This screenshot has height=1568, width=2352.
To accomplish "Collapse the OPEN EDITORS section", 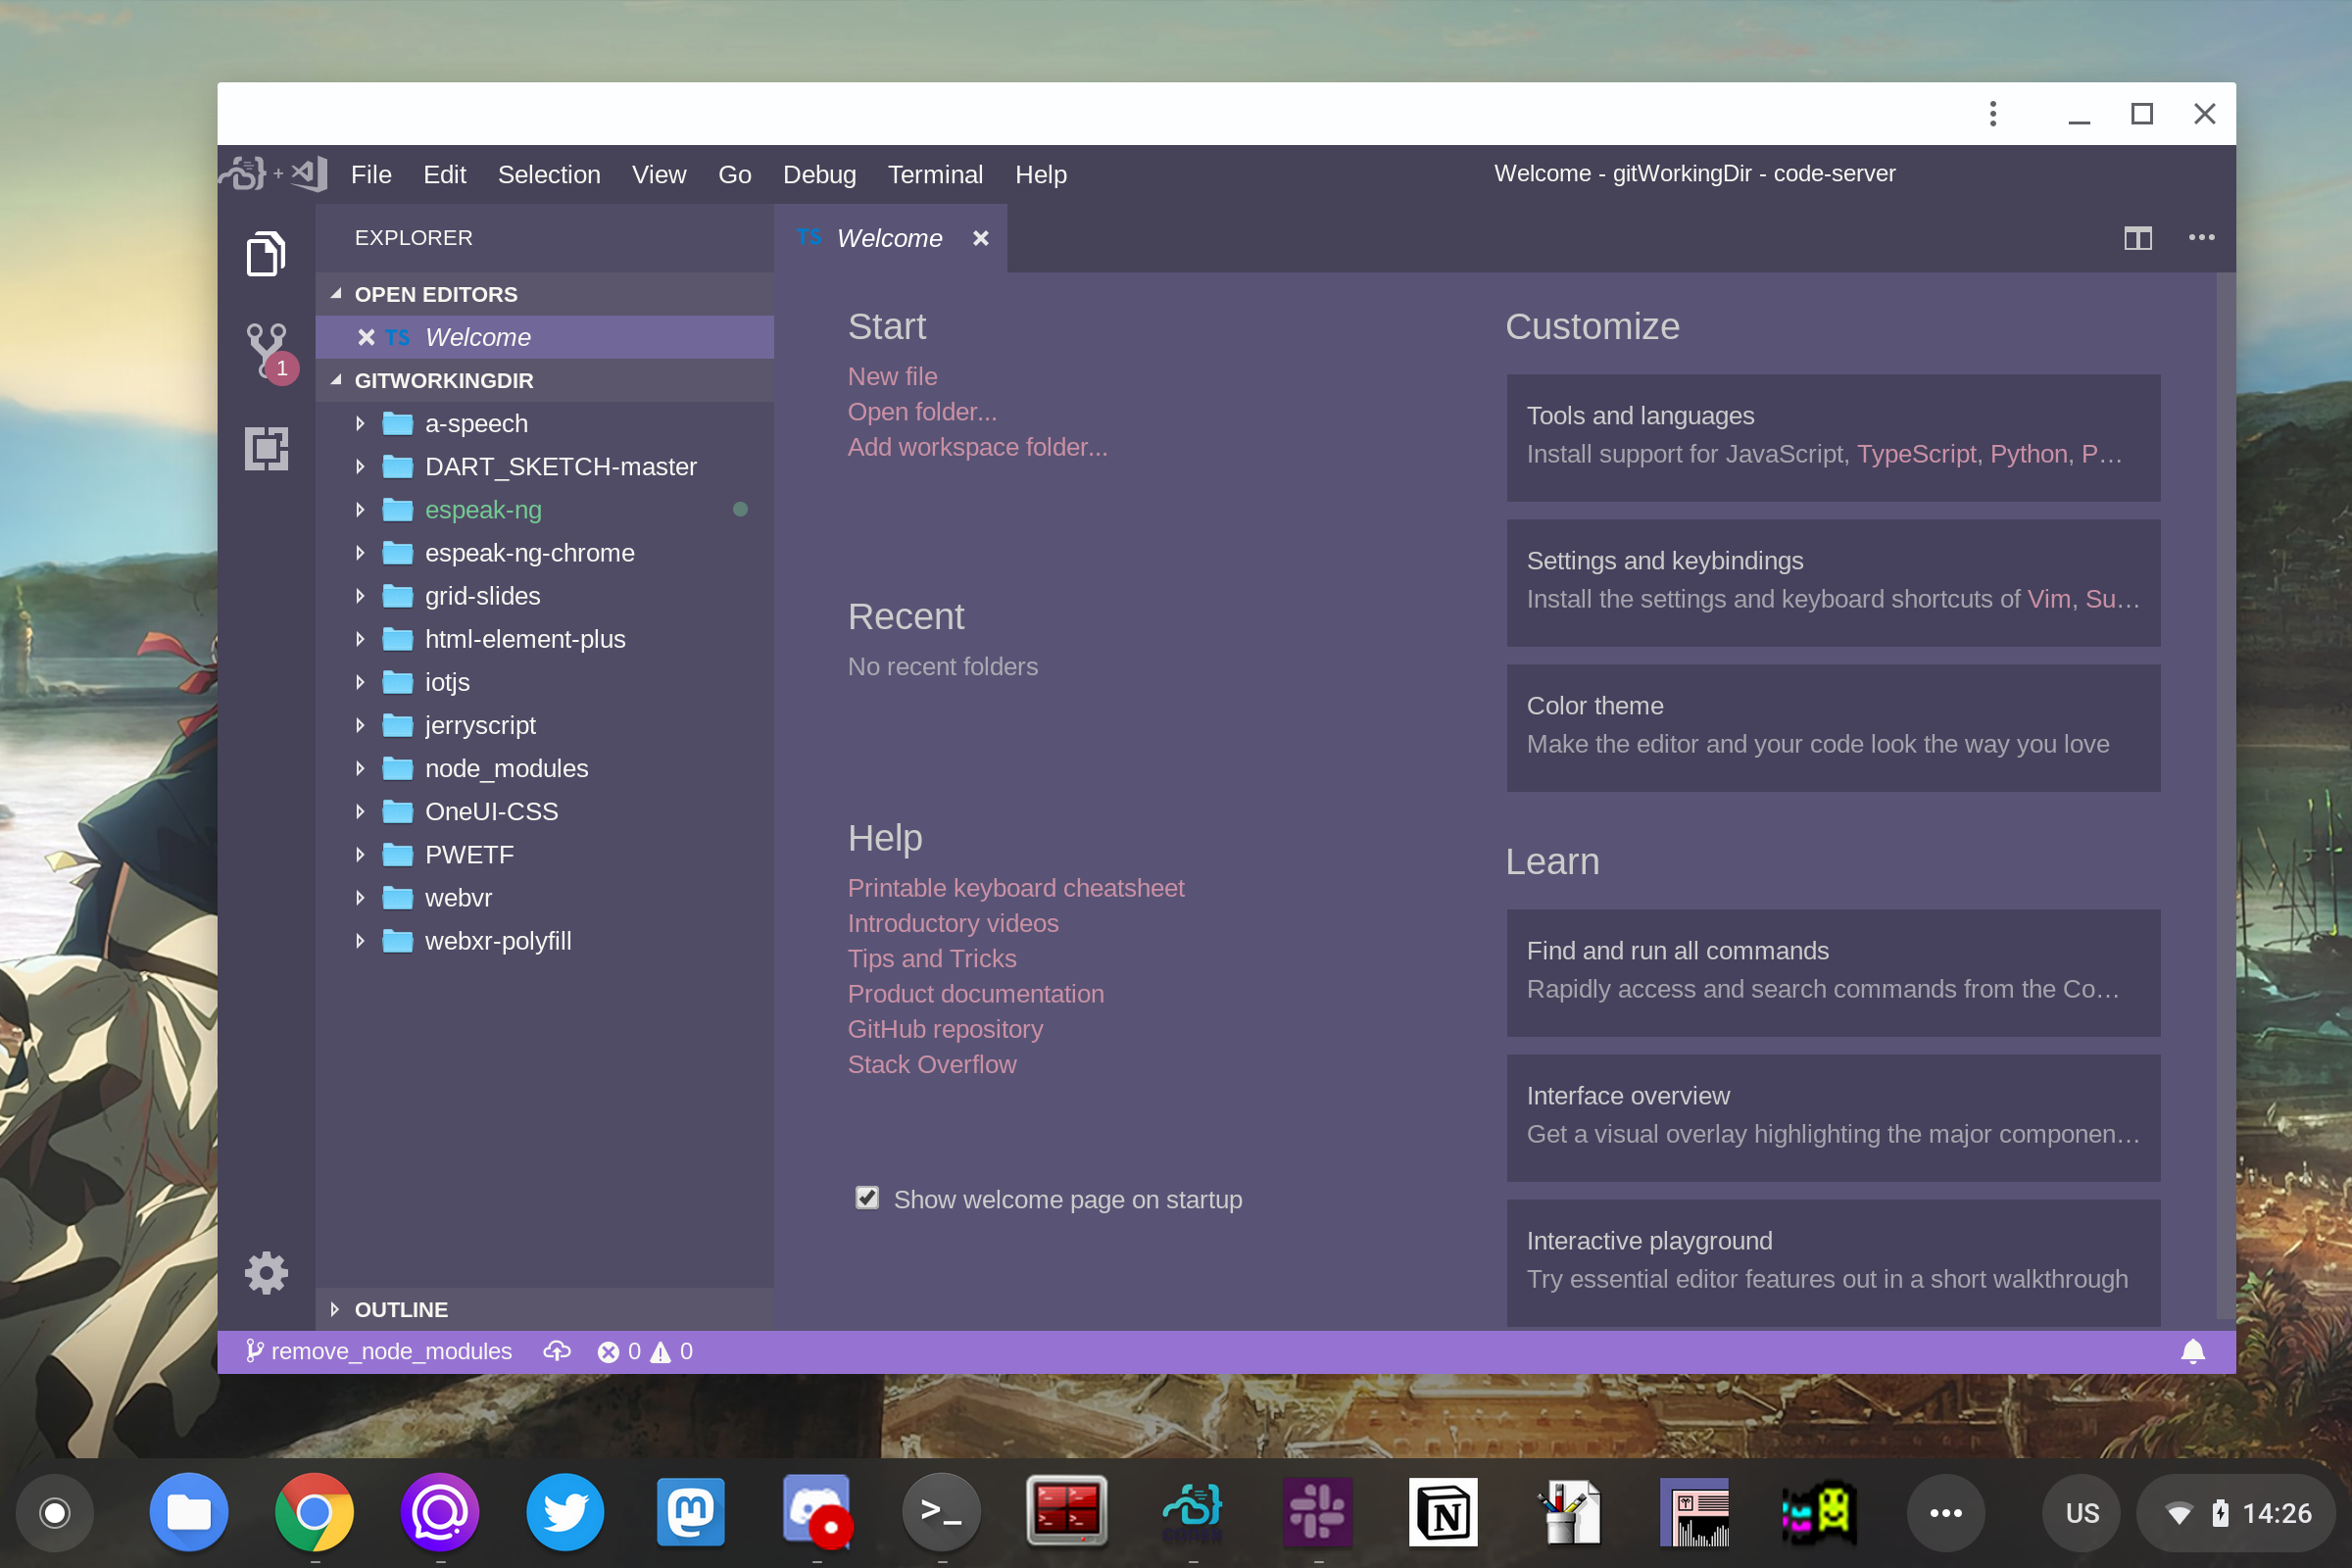I will (435, 294).
